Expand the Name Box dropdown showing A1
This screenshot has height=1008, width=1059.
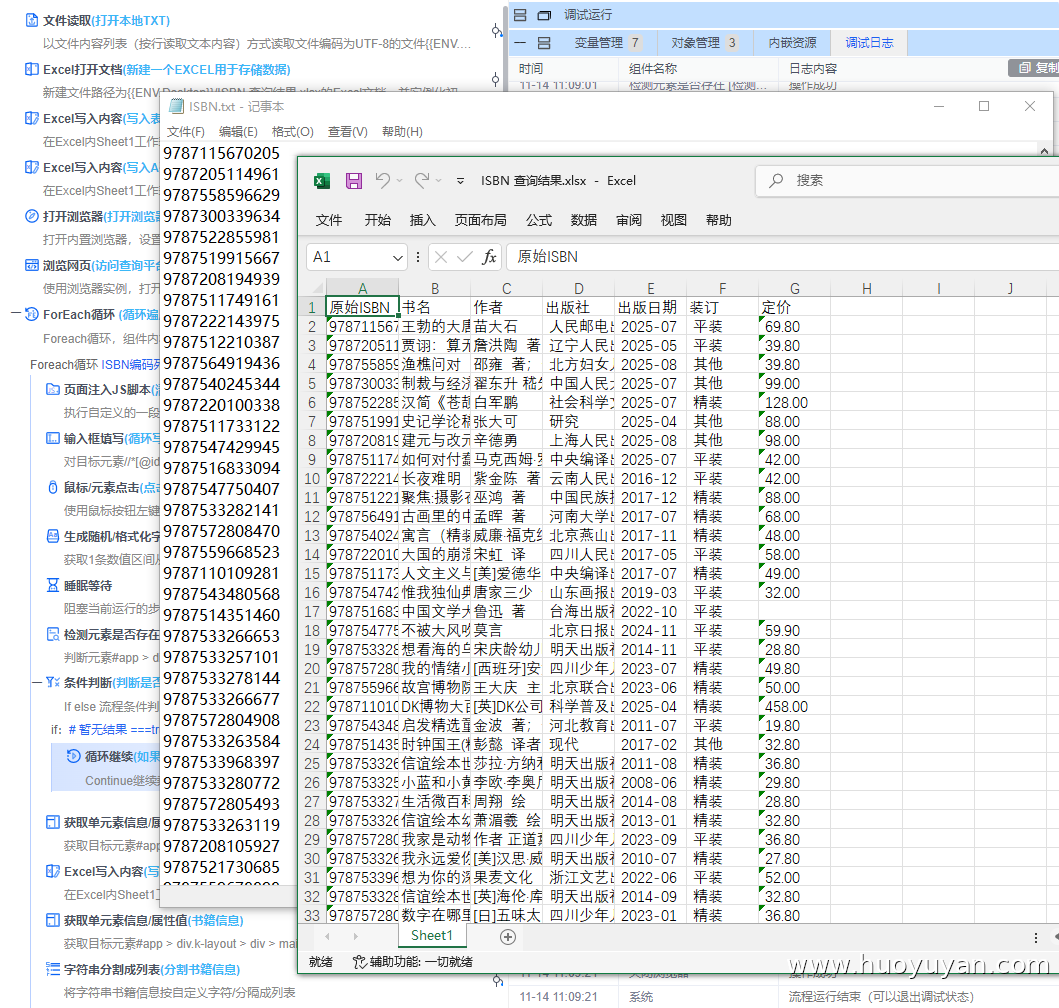(397, 257)
